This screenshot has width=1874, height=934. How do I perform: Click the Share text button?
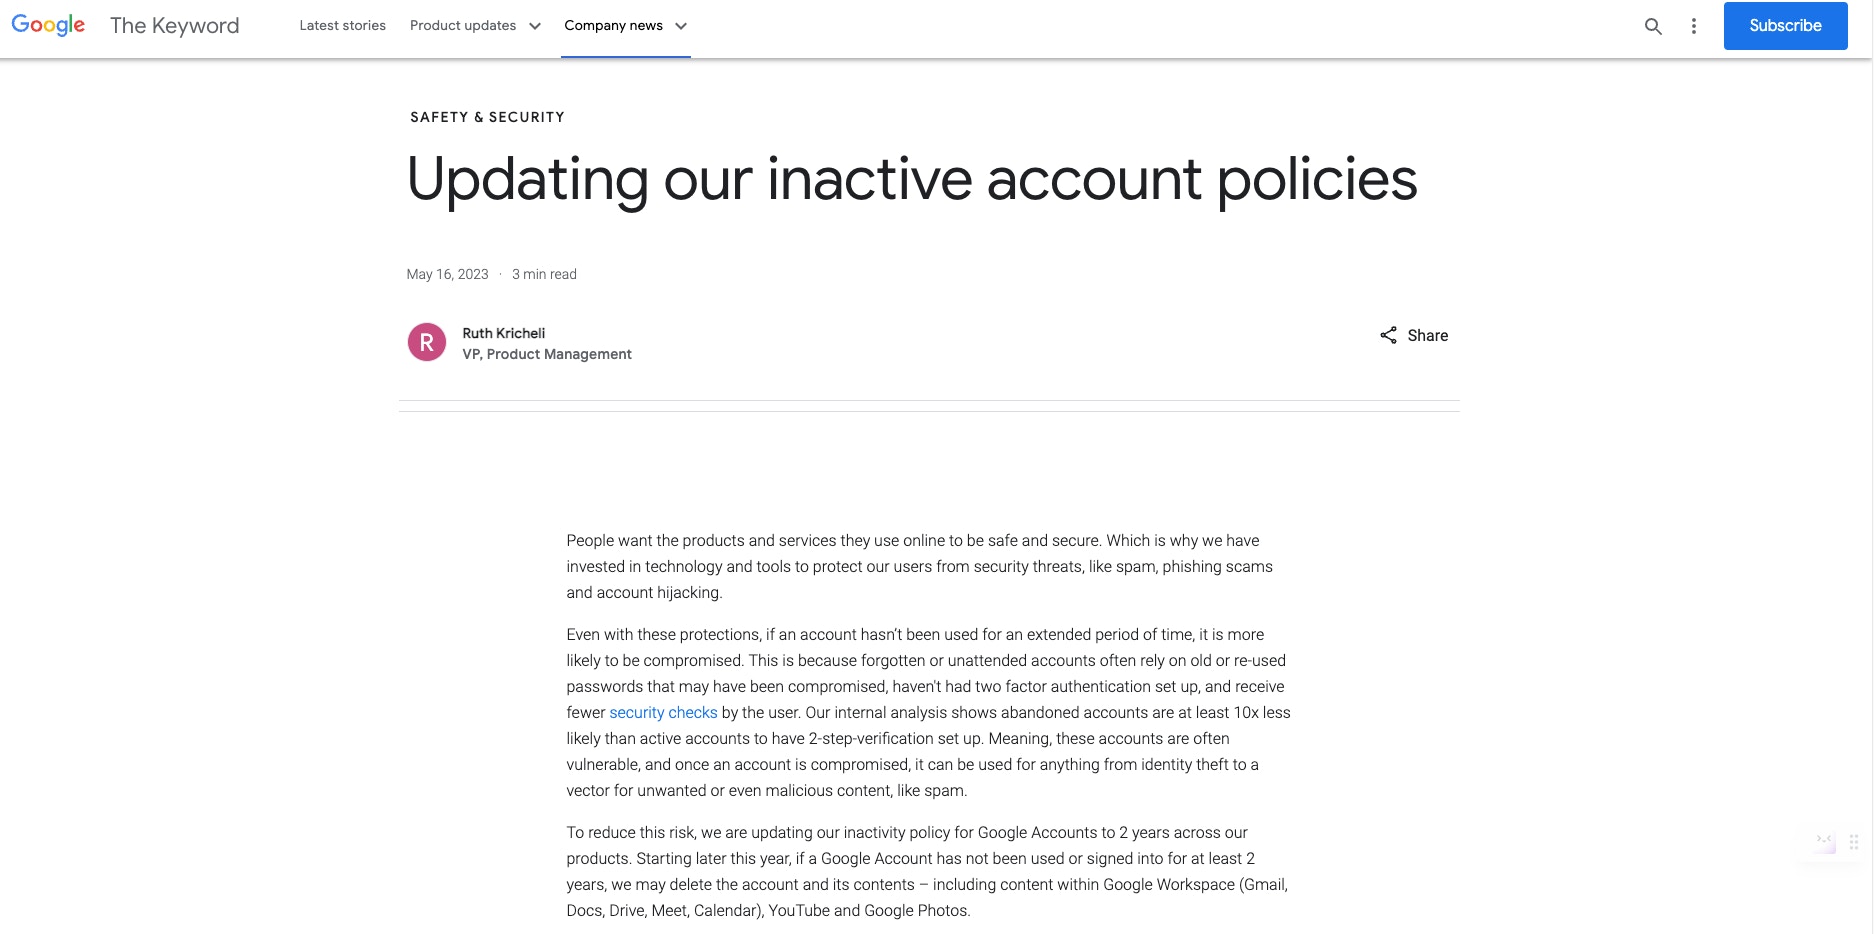(x=1427, y=336)
